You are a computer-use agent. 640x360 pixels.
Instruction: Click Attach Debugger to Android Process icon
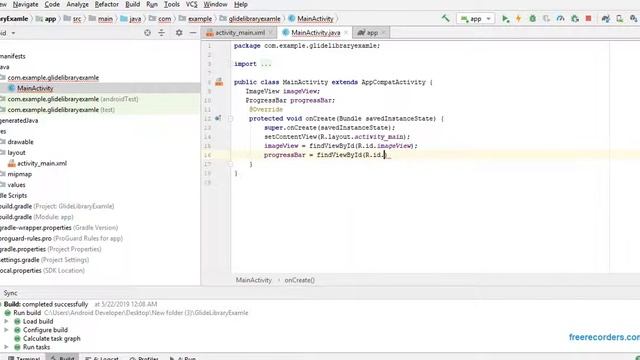(575, 19)
